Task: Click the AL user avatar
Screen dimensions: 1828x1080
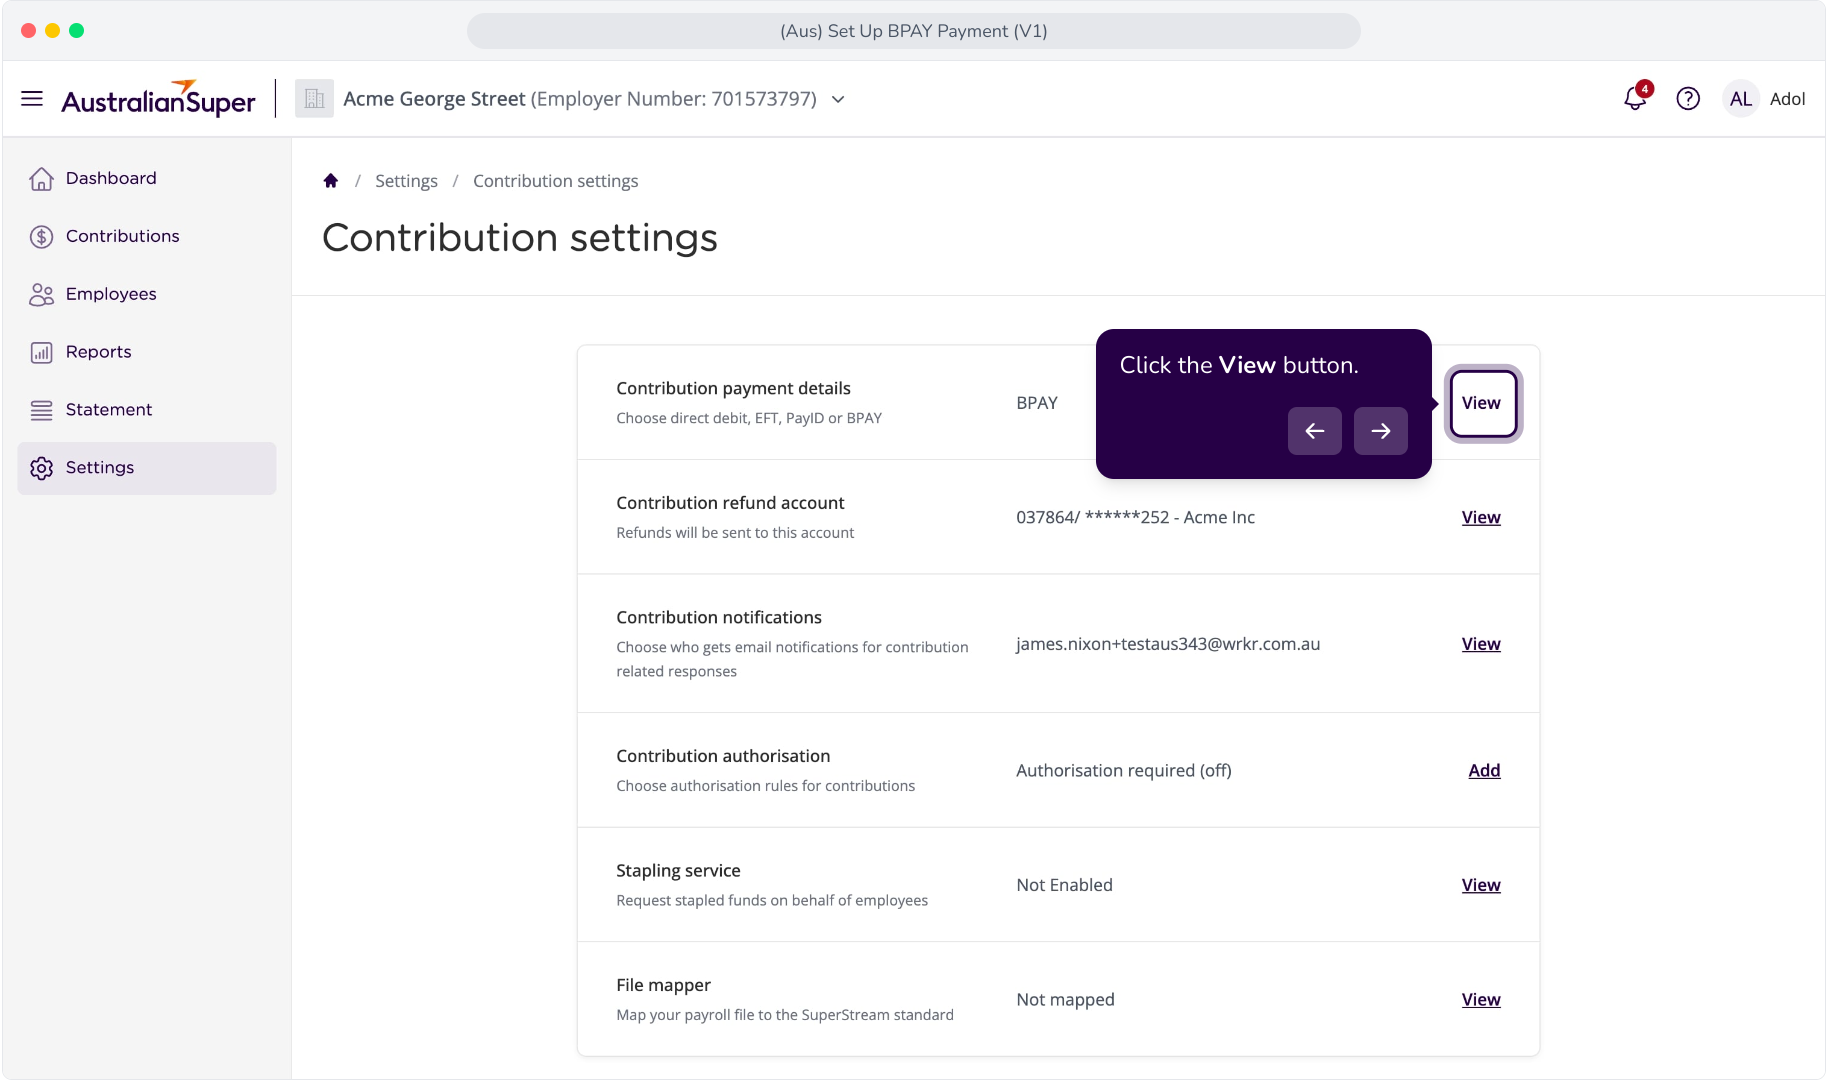Action: pos(1741,98)
